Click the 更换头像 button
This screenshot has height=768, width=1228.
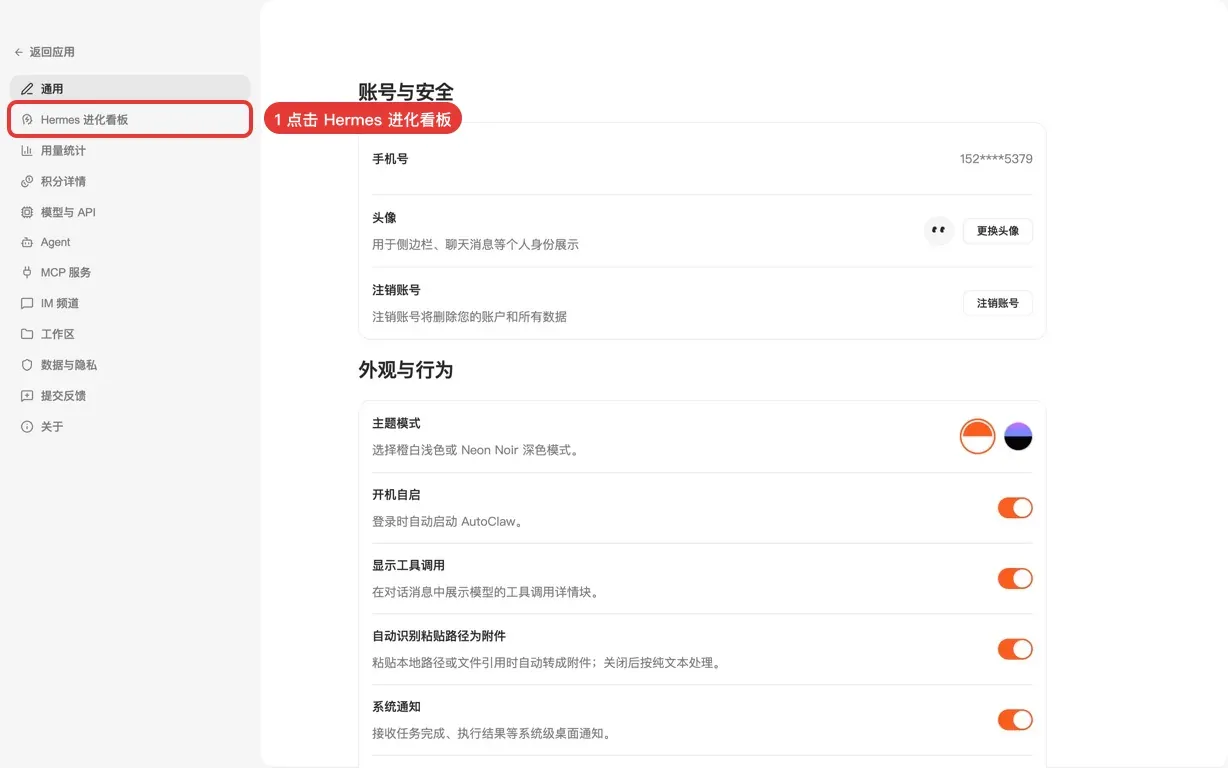click(998, 231)
